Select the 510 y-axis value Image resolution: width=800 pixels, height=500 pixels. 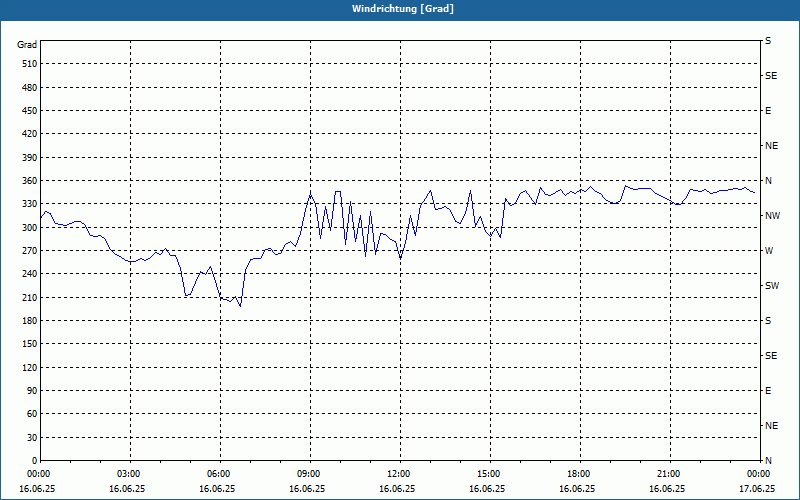point(30,64)
